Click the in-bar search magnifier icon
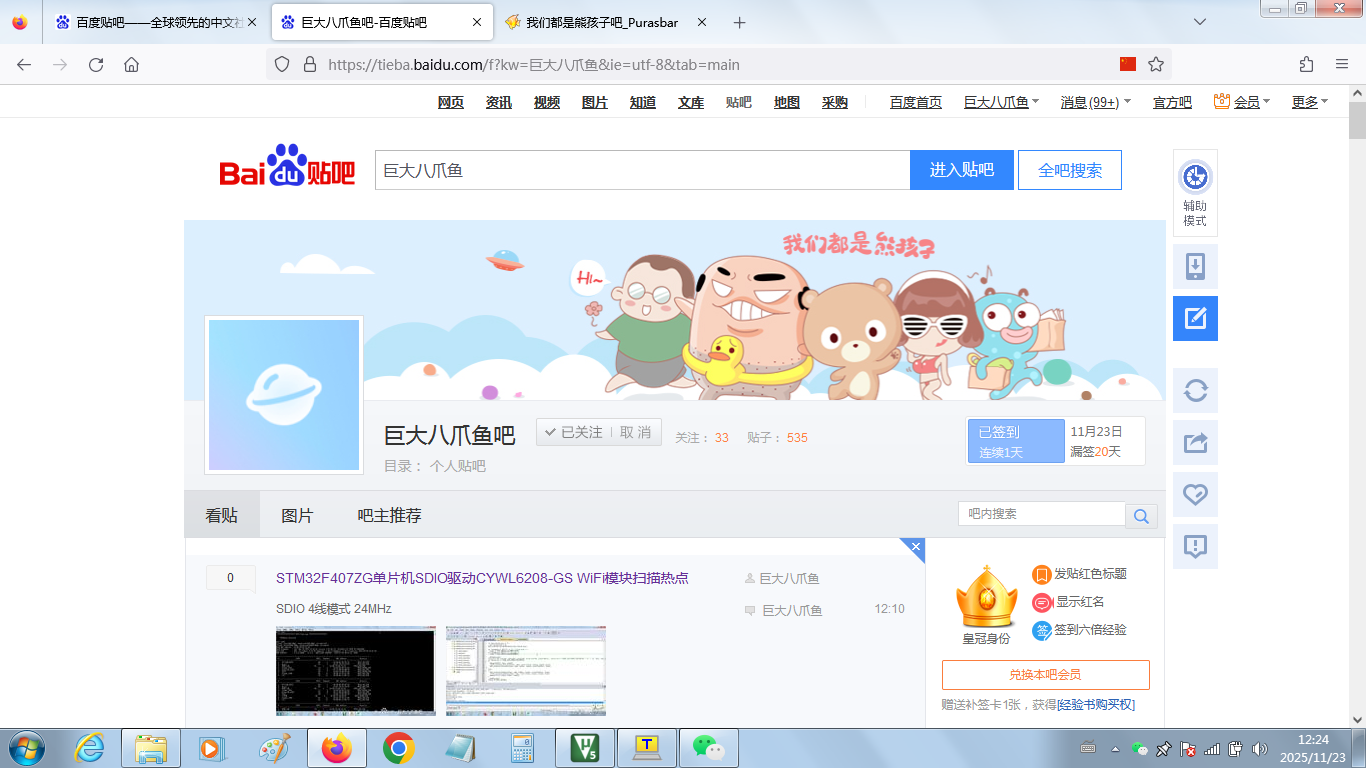This screenshot has height=768, width=1366. [x=1141, y=515]
